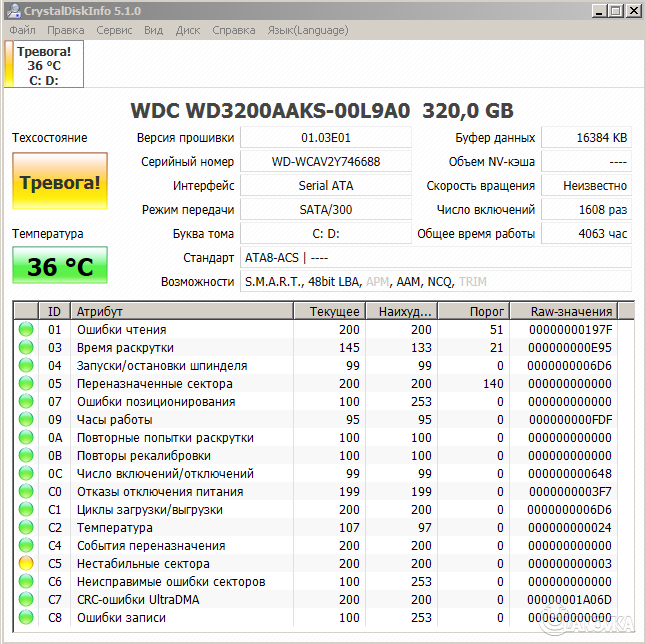Click the Порог column header

tap(486, 311)
